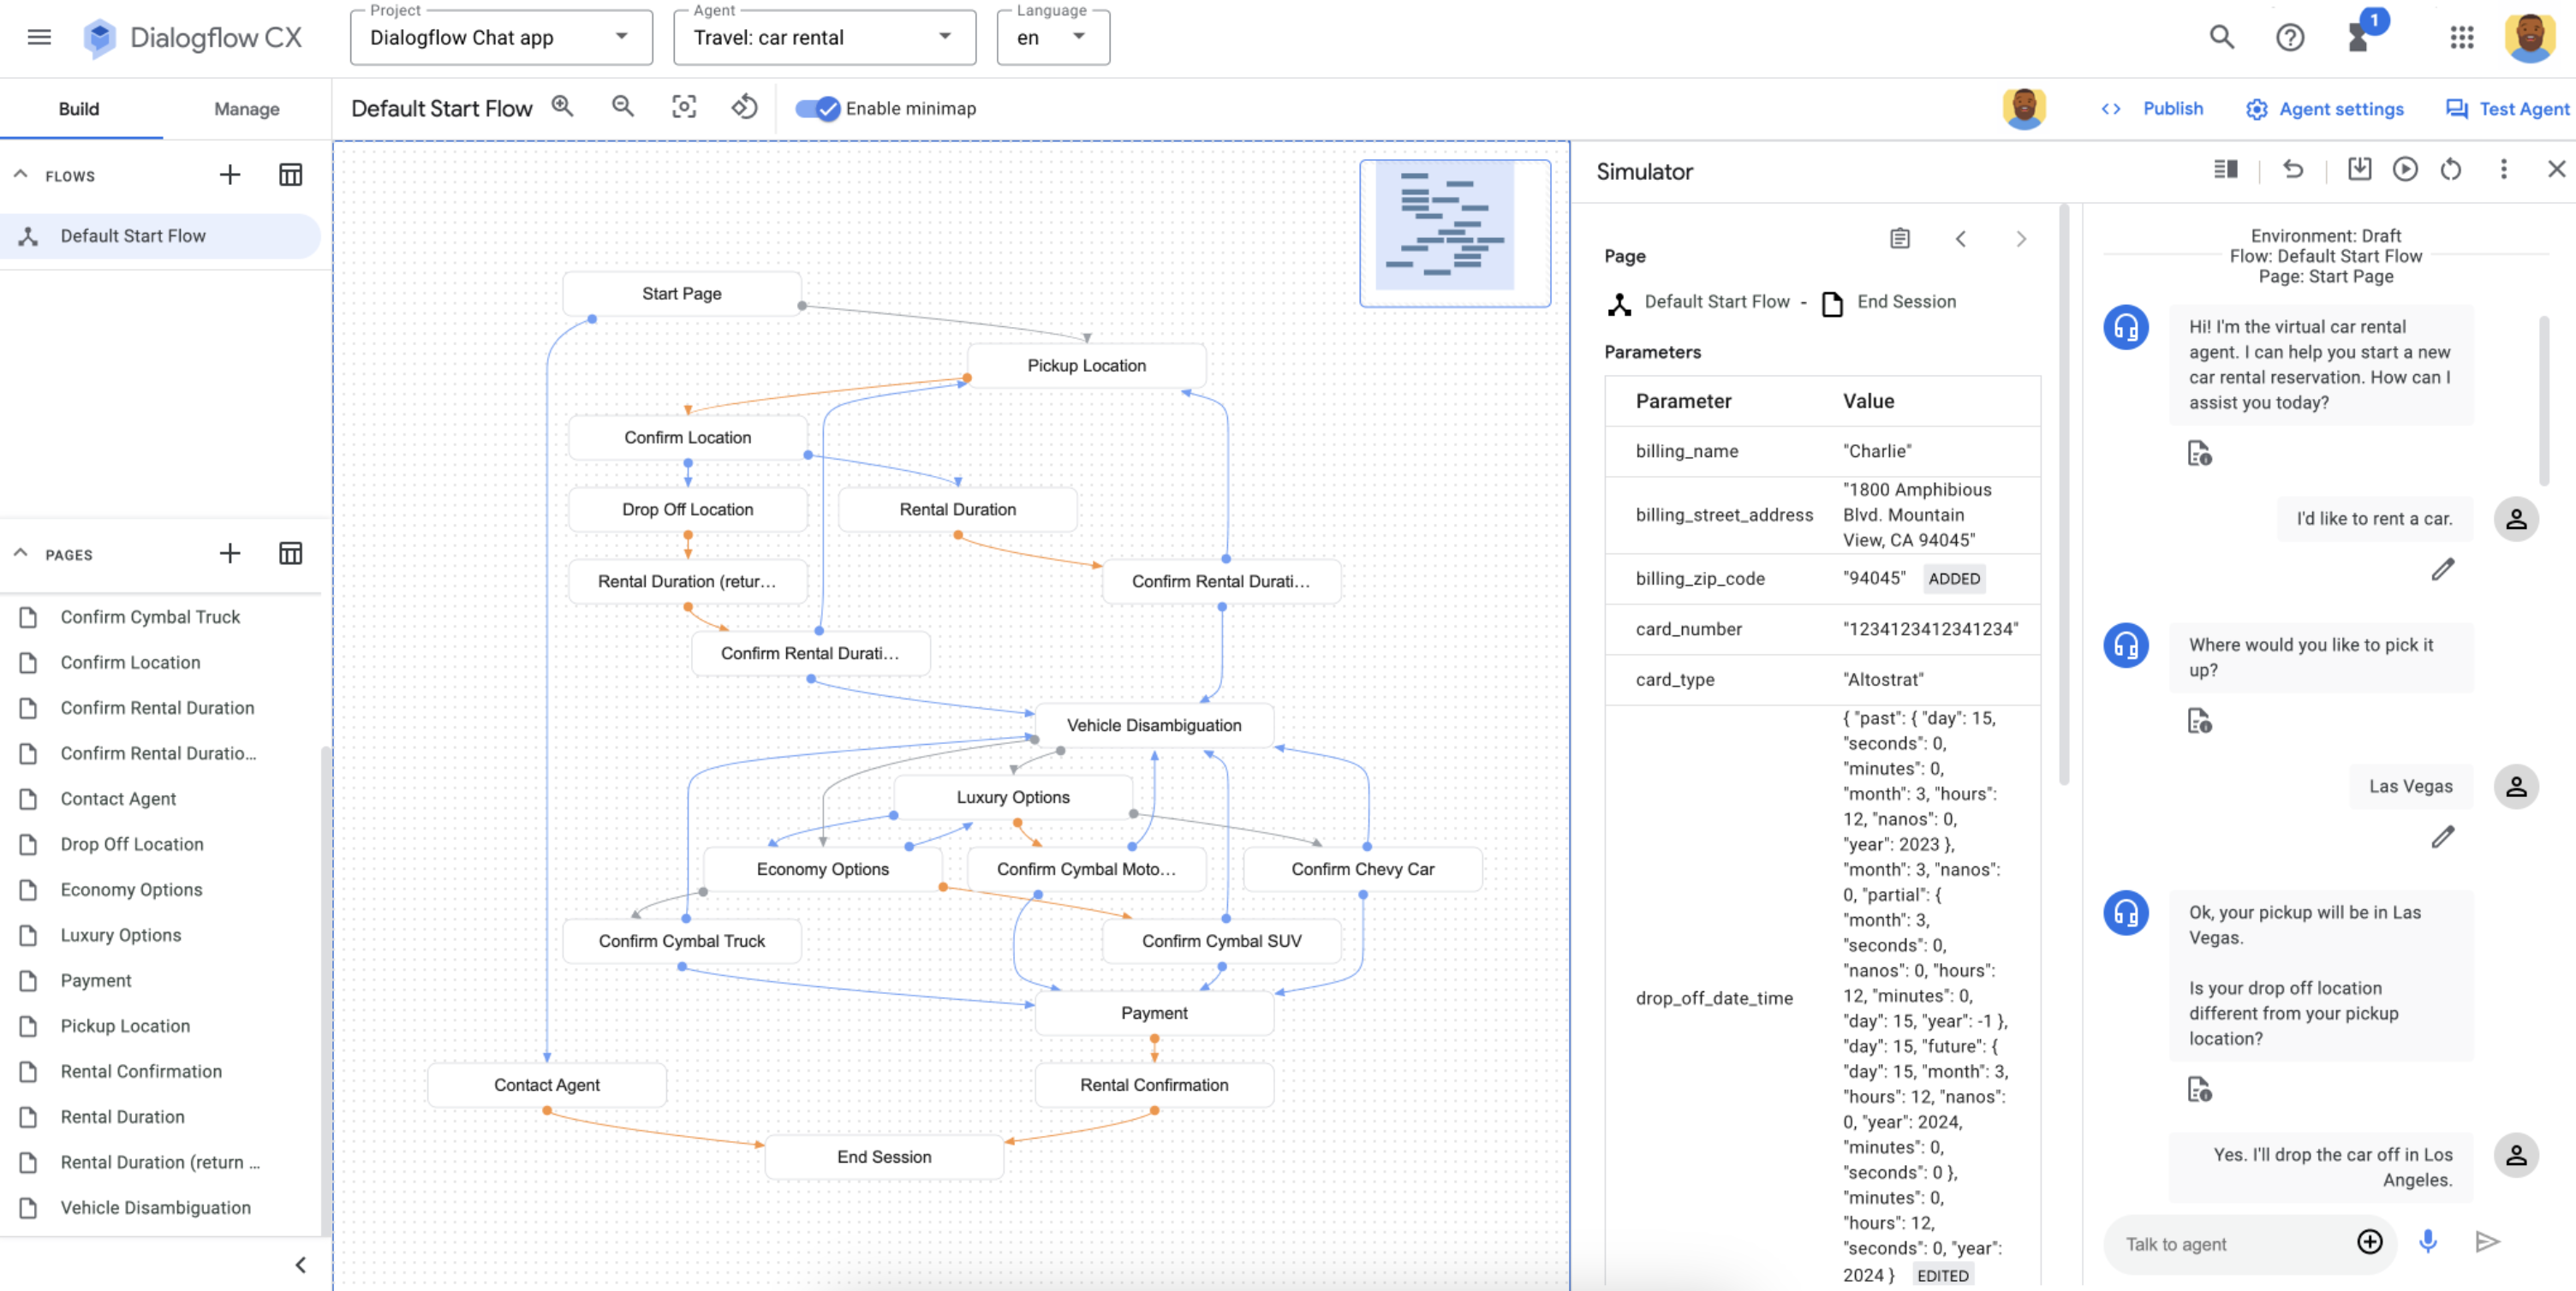The width and height of the screenshot is (2576, 1291).
Task: Send message to agent
Action: click(2488, 1242)
